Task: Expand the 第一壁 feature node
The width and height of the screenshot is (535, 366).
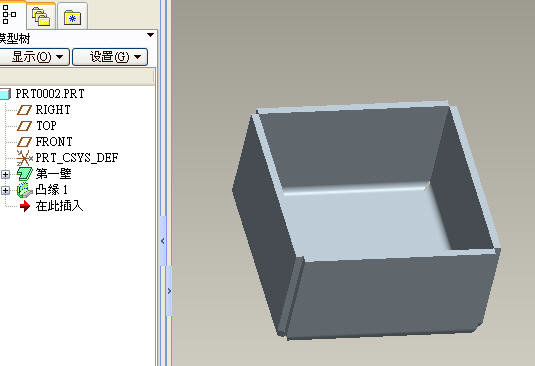Action: tap(5, 174)
